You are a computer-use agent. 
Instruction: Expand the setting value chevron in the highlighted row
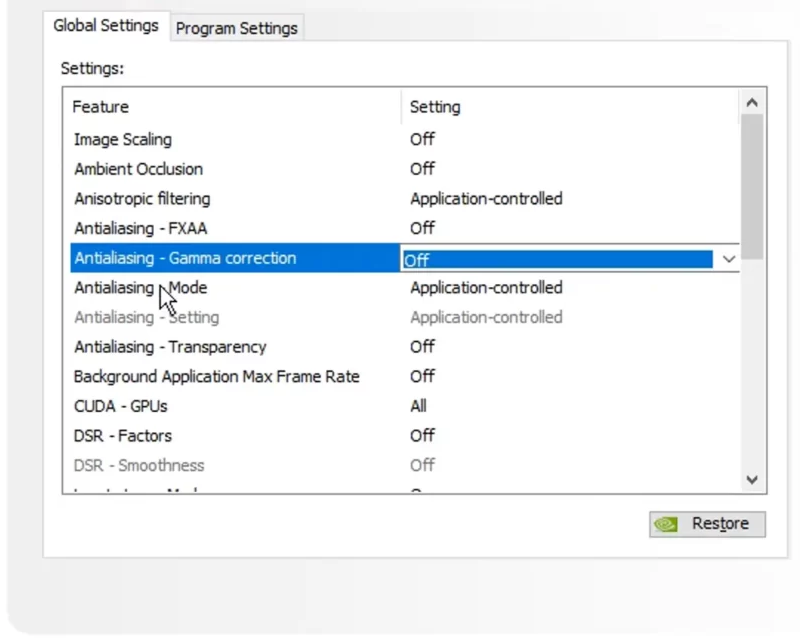pyautogui.click(x=730, y=258)
